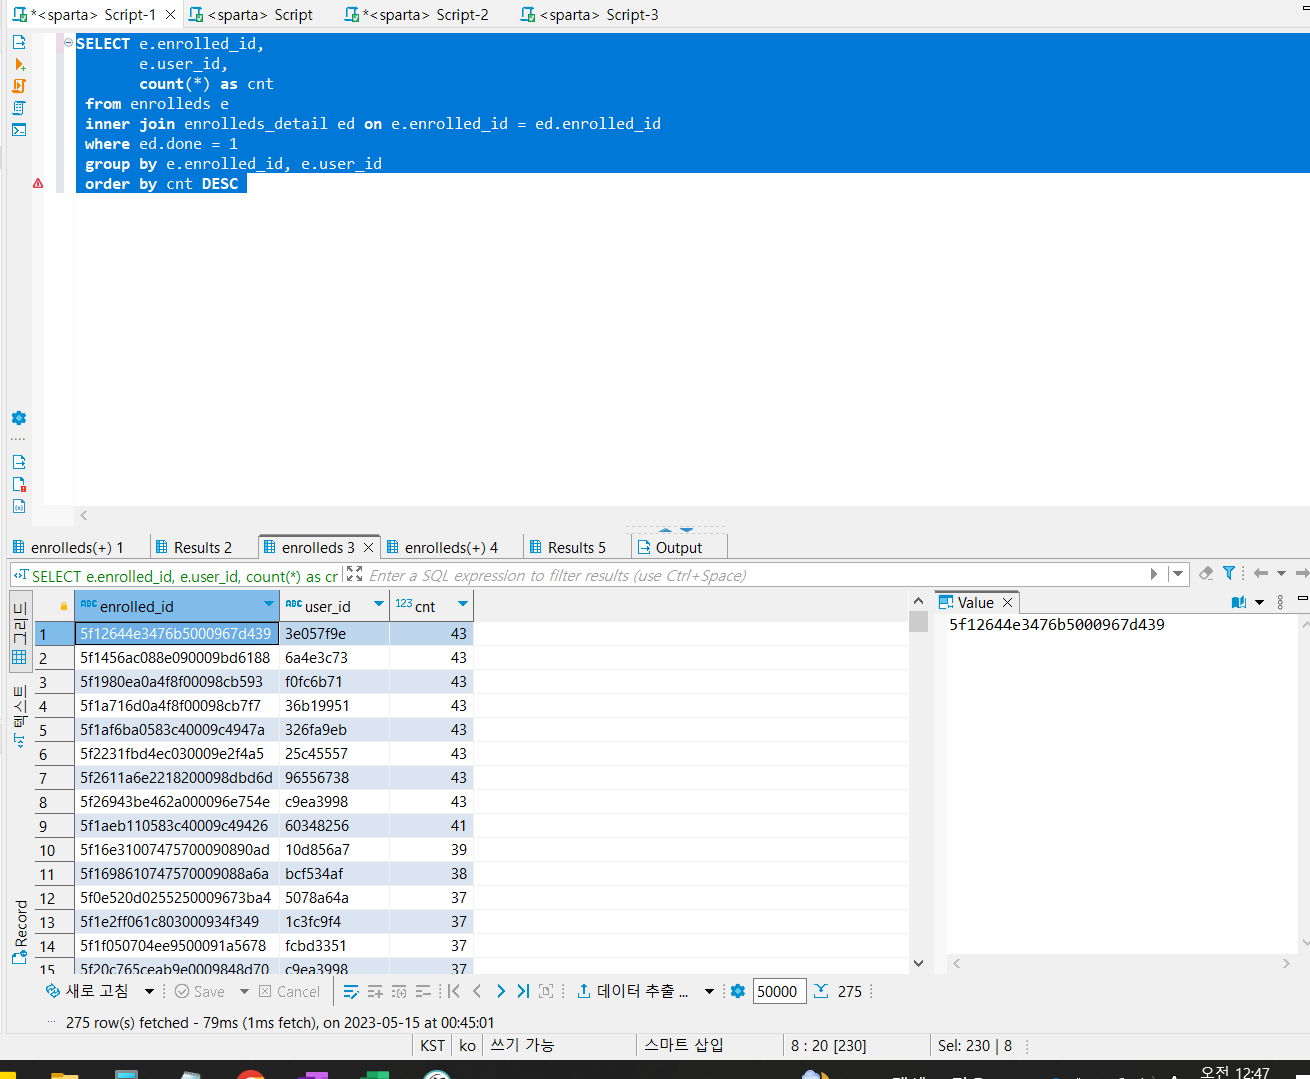Open the enrolleds(+) 1 results tab
Viewport: 1310px width, 1079px height.
68,547
